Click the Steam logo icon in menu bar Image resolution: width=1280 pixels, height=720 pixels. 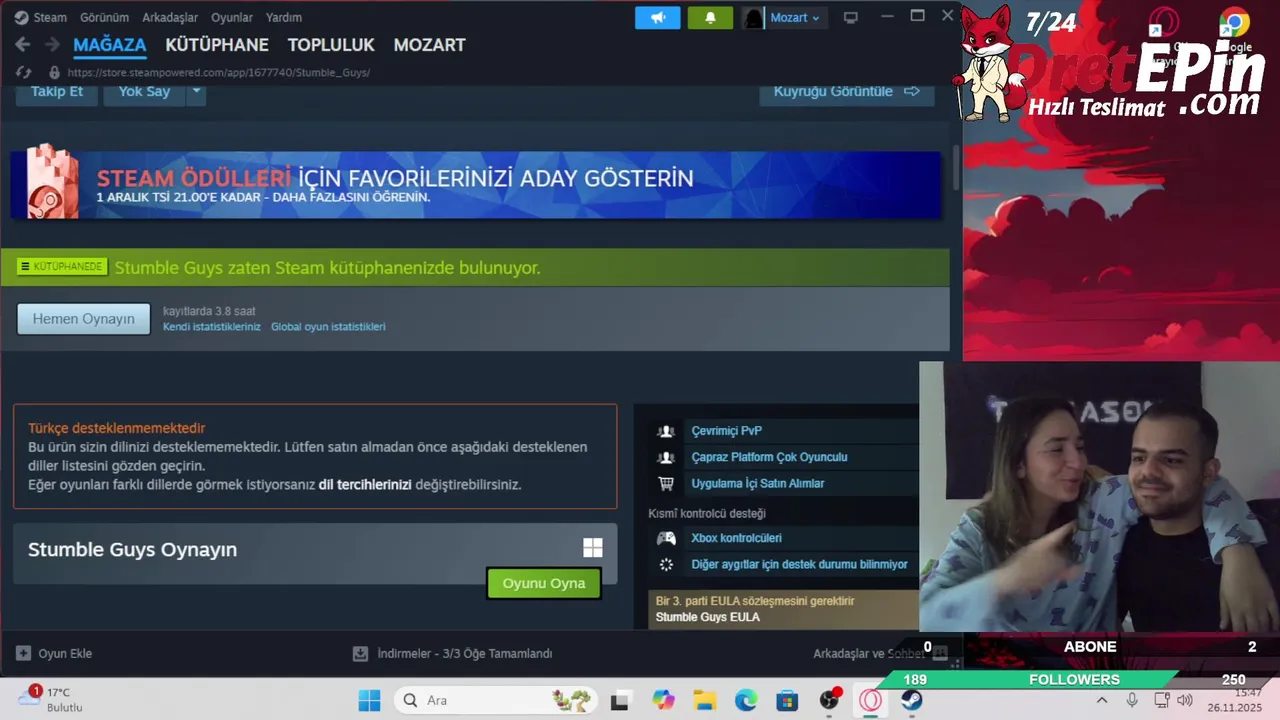click(21, 17)
